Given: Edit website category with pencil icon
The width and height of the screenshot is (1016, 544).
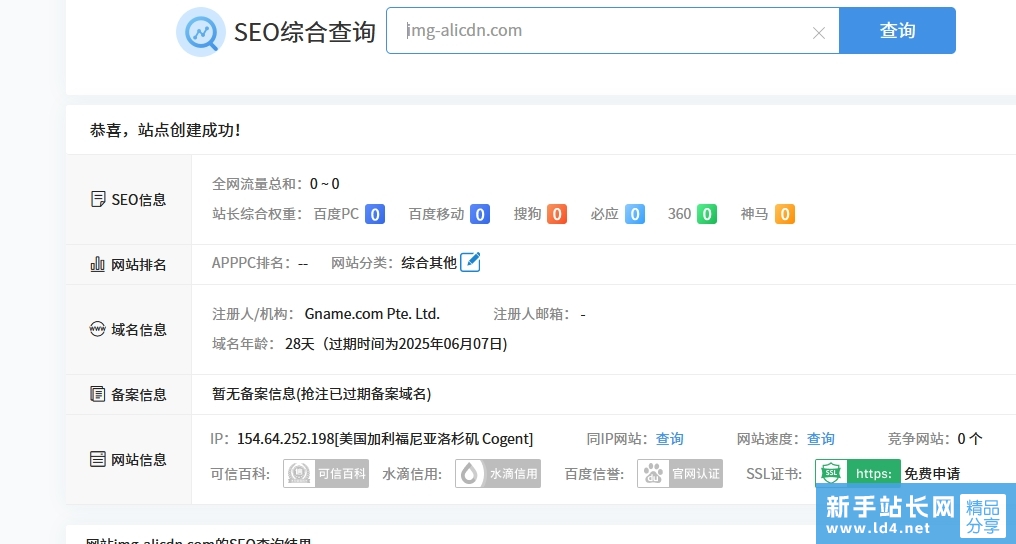Looking at the screenshot, I should click(x=470, y=262).
